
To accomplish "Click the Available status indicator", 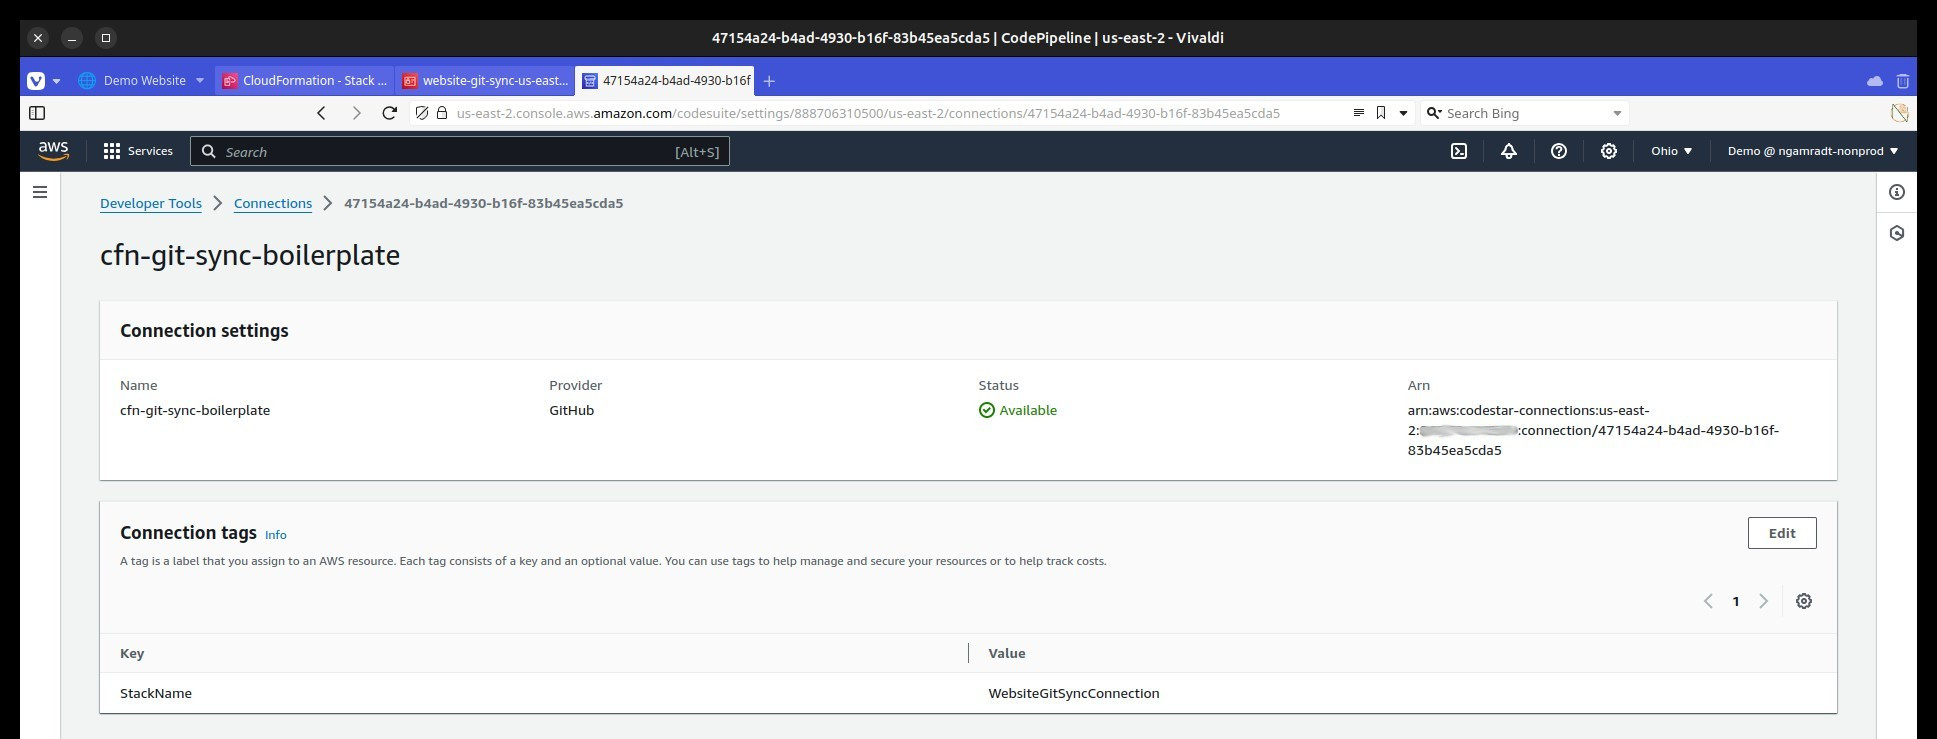I will coord(1018,410).
